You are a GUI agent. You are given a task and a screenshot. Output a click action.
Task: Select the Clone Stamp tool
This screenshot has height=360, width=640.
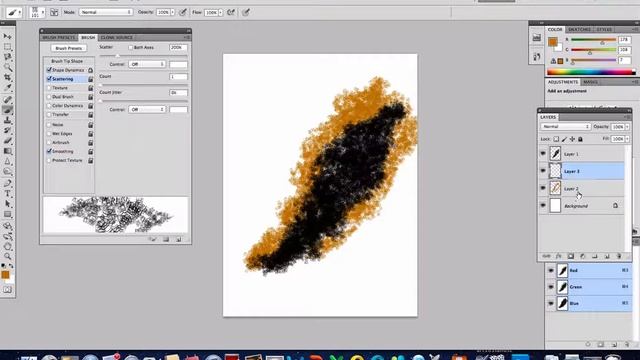pos(7,120)
